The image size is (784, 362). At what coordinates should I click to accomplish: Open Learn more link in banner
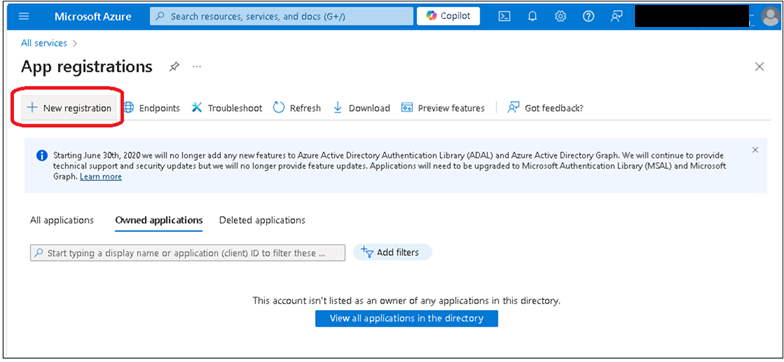tap(100, 177)
